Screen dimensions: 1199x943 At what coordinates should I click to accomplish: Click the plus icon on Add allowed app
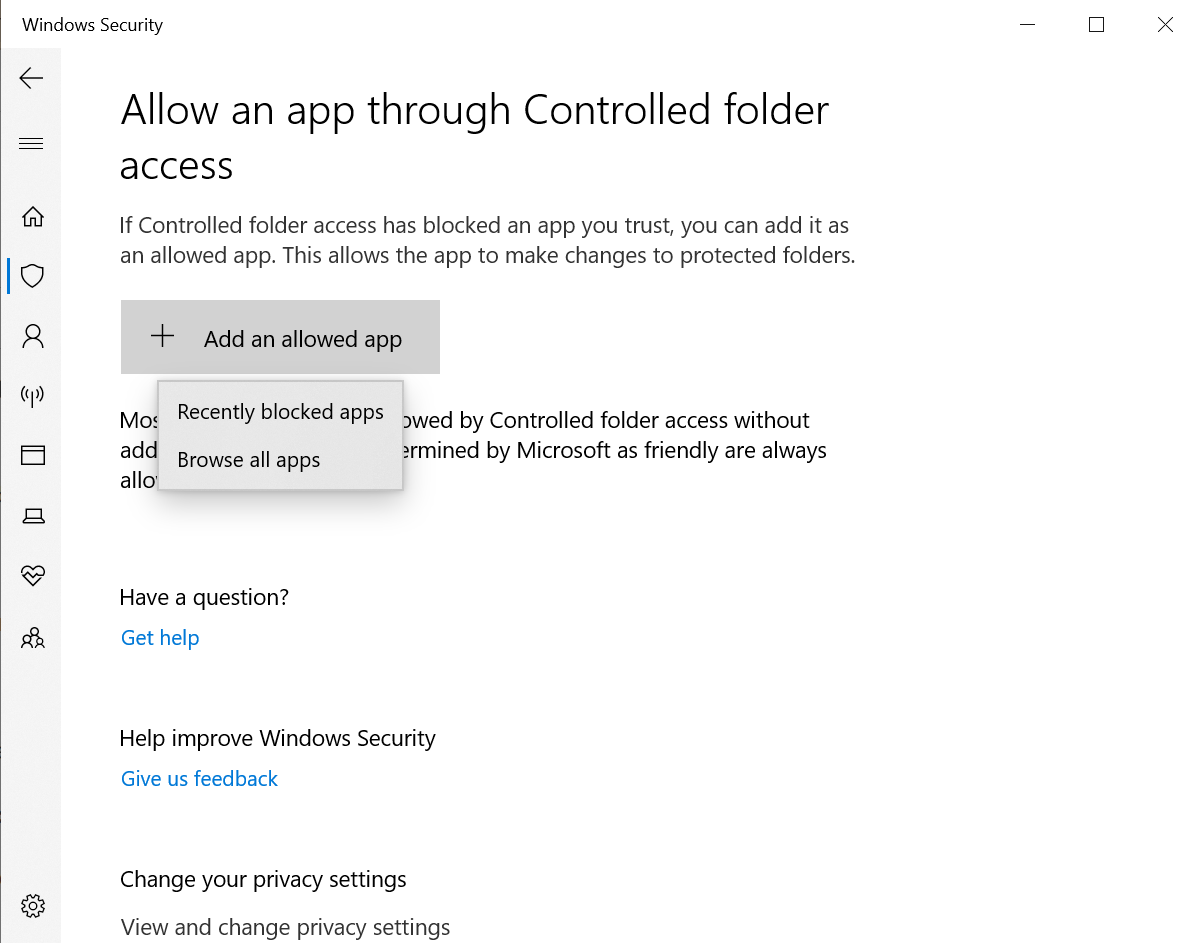(162, 337)
